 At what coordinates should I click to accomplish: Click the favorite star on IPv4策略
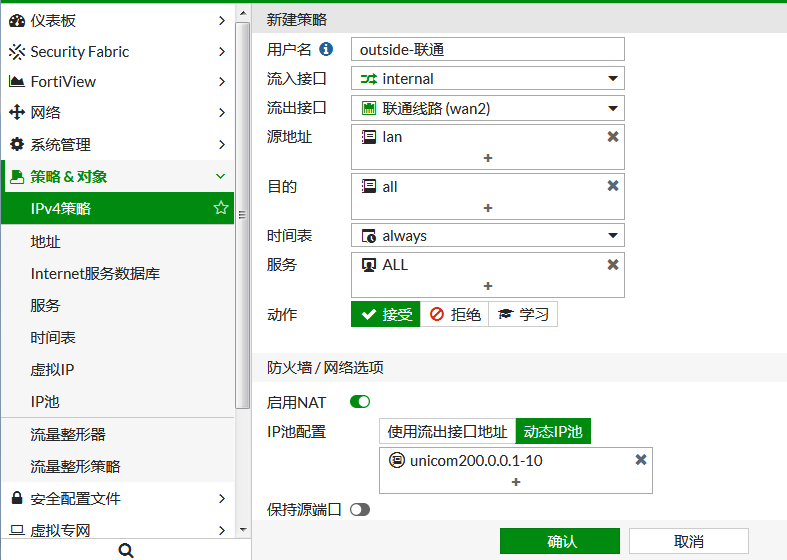[x=221, y=208]
